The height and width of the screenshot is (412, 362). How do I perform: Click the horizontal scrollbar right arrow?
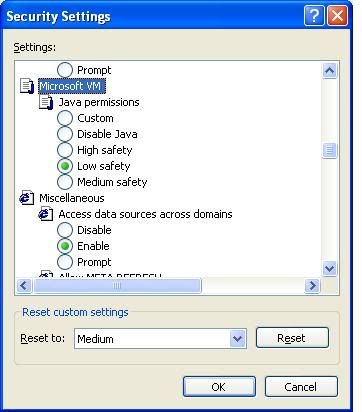312,286
